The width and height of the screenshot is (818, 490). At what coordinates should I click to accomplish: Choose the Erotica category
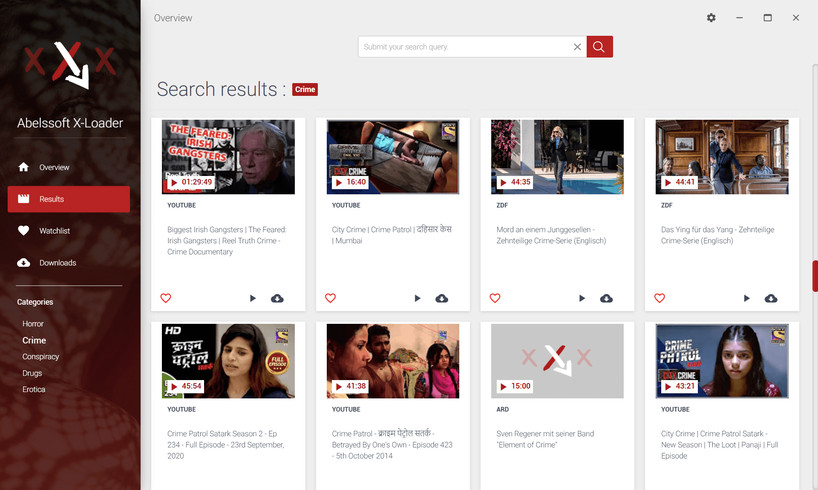[34, 389]
